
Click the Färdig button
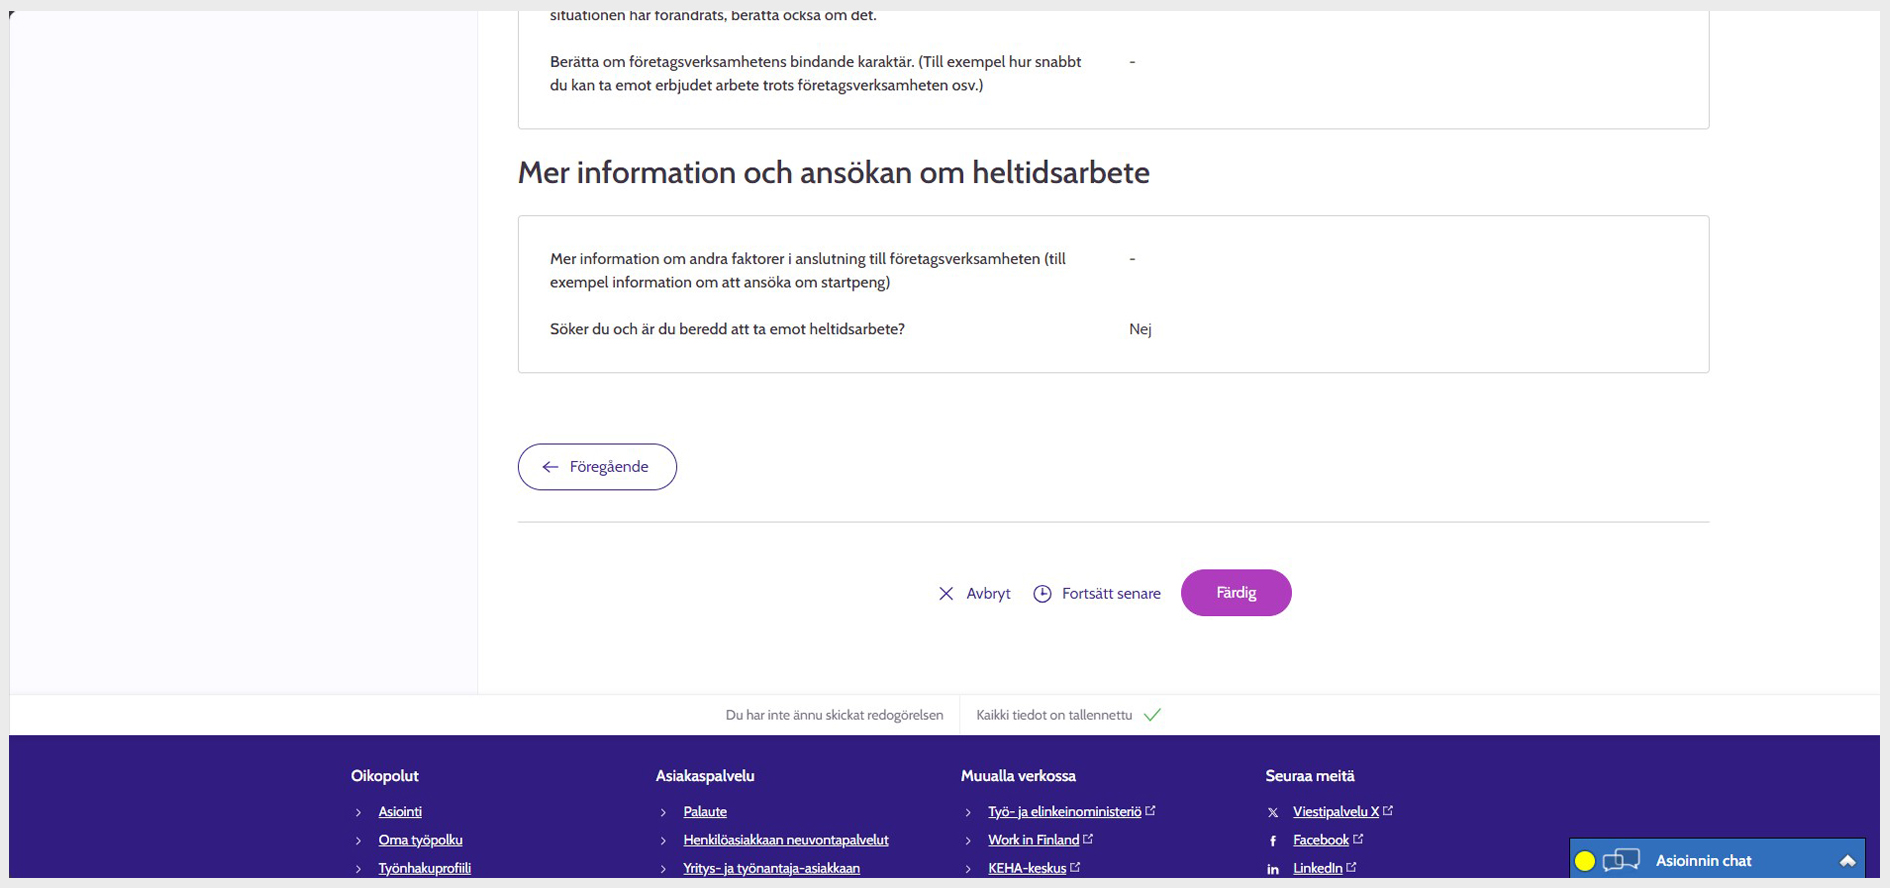[1236, 593]
